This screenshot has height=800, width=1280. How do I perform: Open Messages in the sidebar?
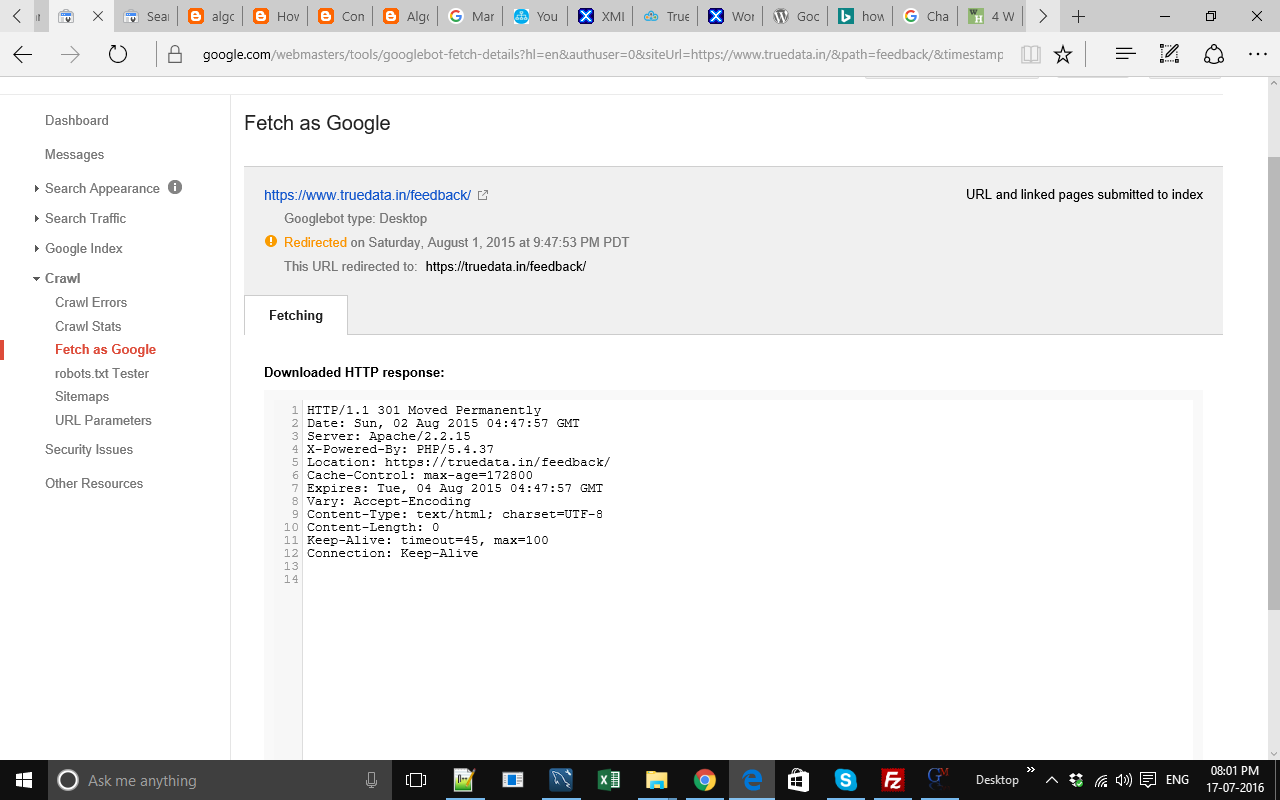[74, 154]
